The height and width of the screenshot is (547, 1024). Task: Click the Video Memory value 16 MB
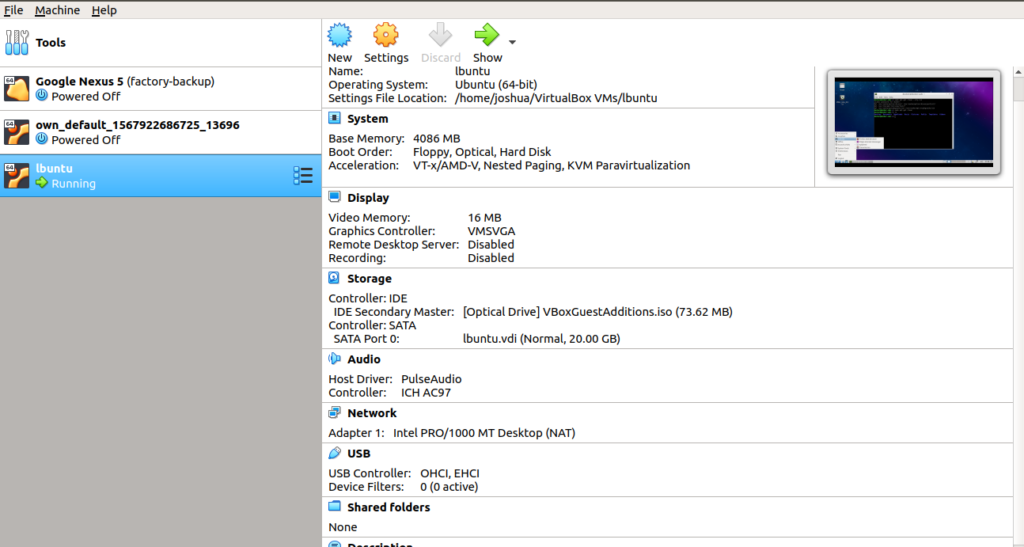coord(485,217)
